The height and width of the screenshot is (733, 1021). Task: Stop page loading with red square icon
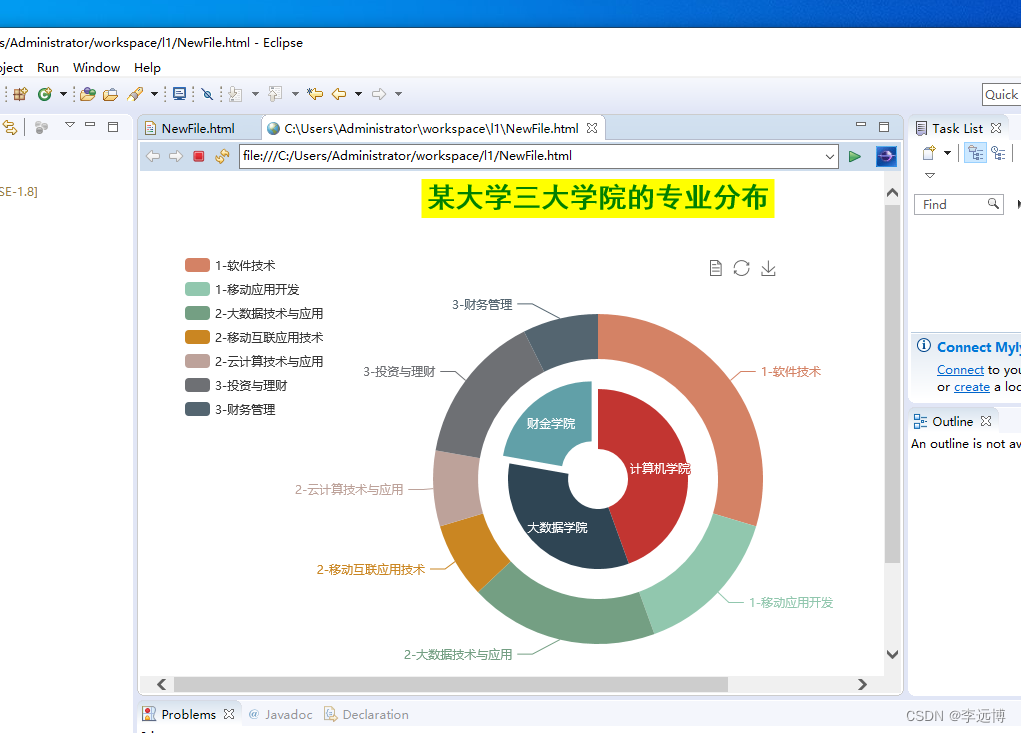tap(198, 156)
